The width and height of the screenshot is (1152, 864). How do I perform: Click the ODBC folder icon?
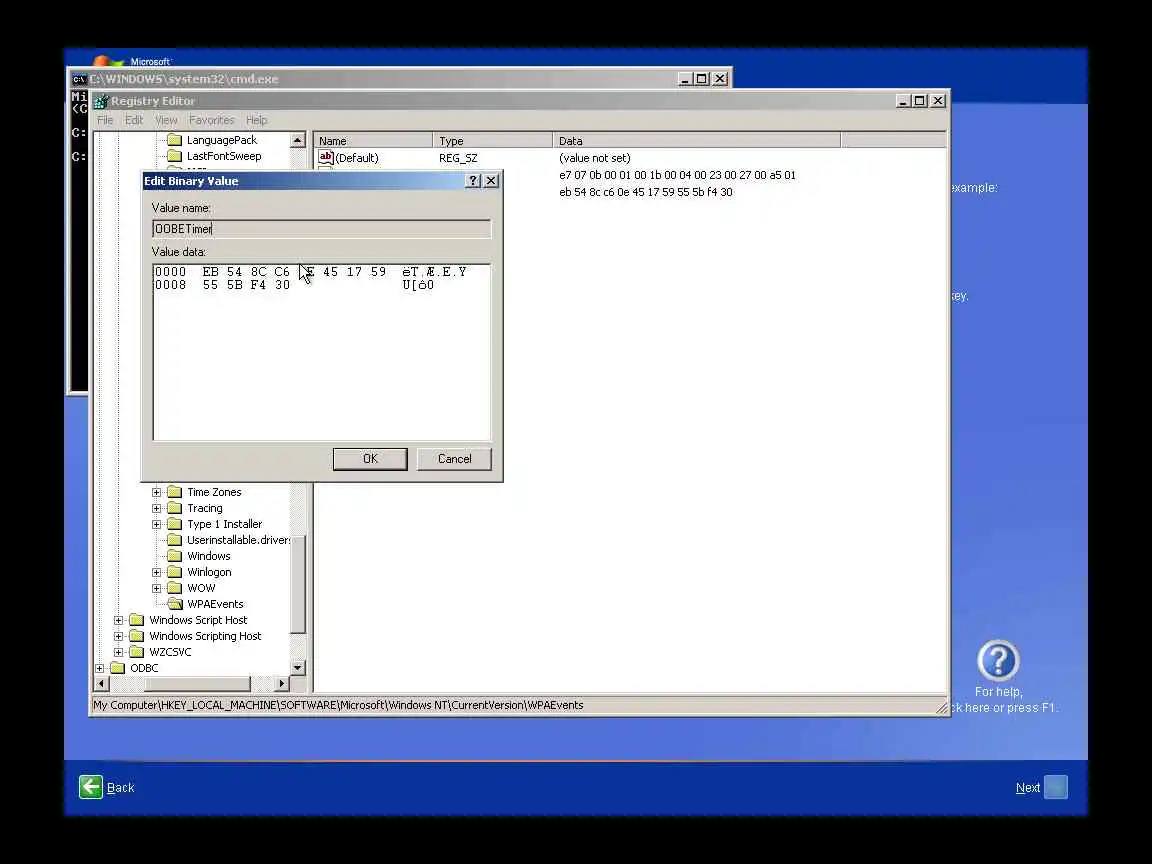pyautogui.click(x=118, y=668)
